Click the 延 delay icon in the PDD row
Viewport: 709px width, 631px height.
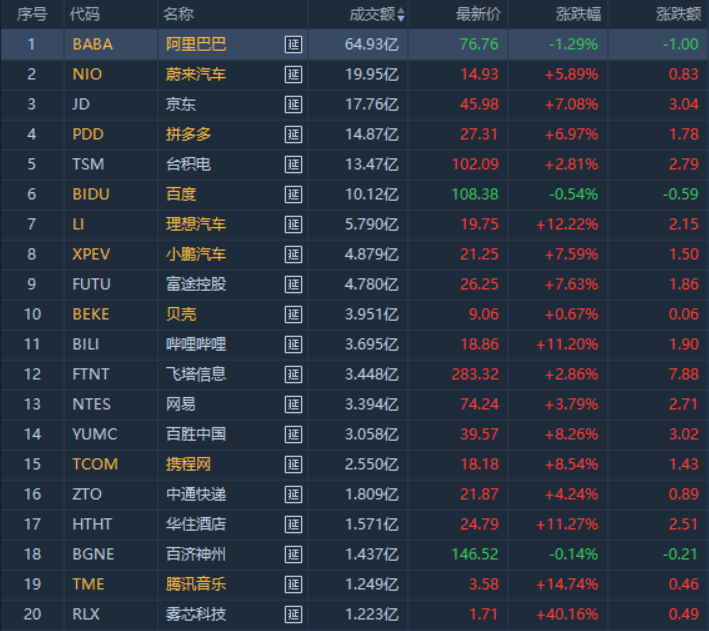(x=293, y=134)
